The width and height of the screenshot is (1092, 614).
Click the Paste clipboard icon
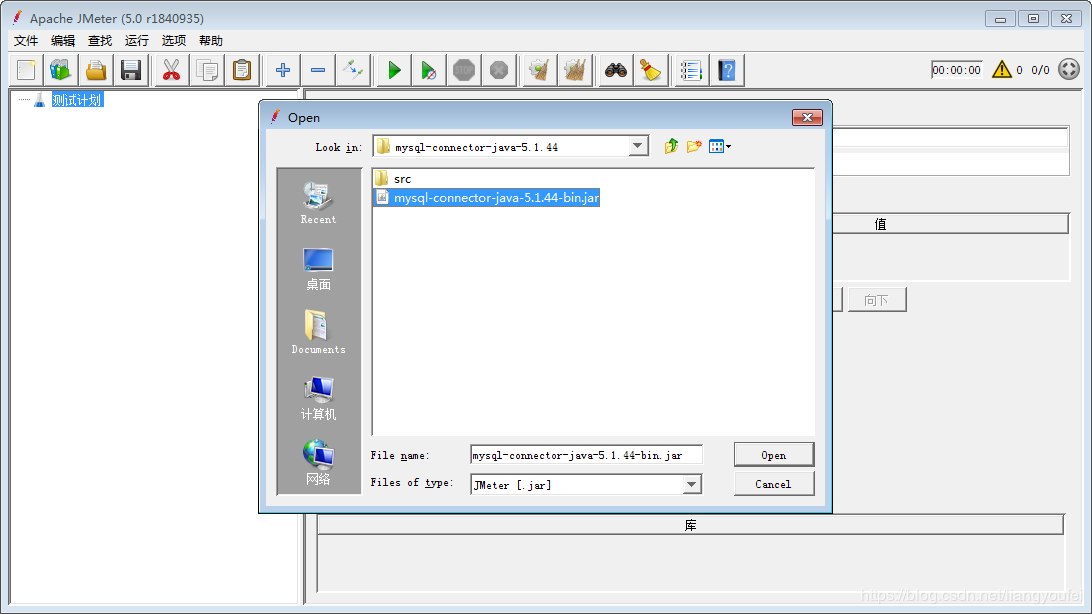(242, 70)
